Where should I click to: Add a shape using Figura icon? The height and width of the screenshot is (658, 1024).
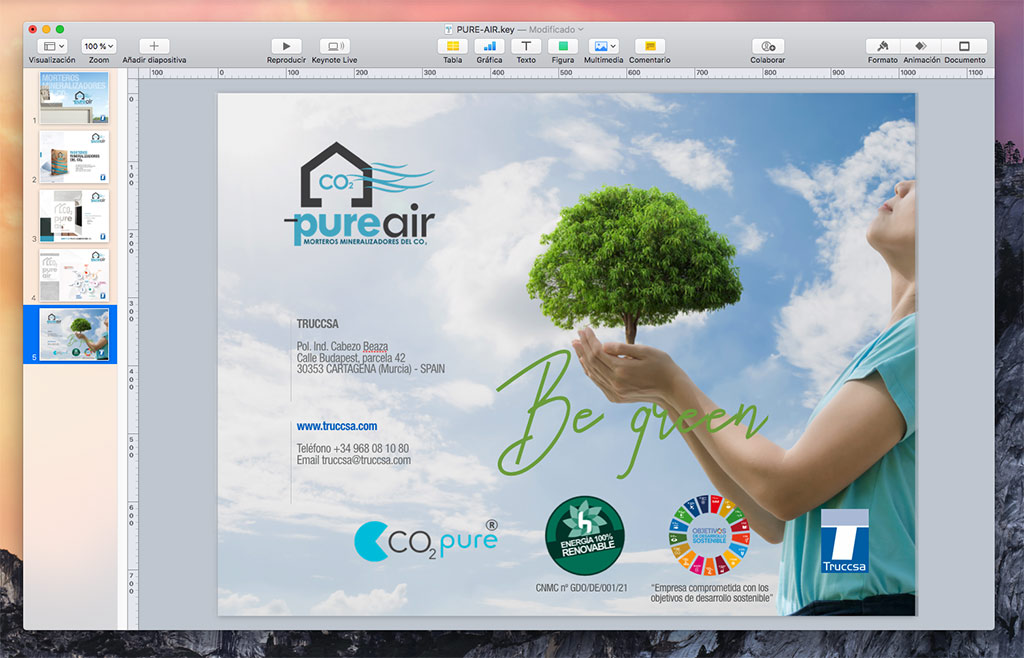click(563, 46)
